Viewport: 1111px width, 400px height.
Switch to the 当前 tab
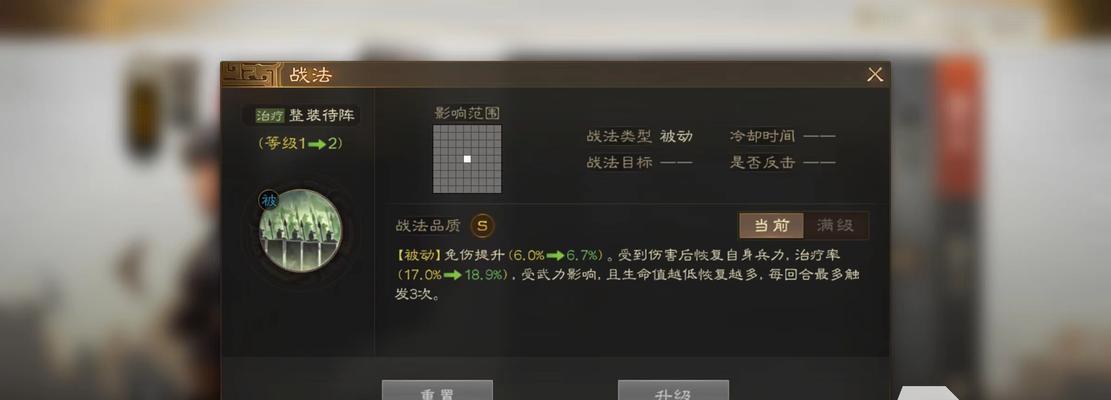coord(771,226)
